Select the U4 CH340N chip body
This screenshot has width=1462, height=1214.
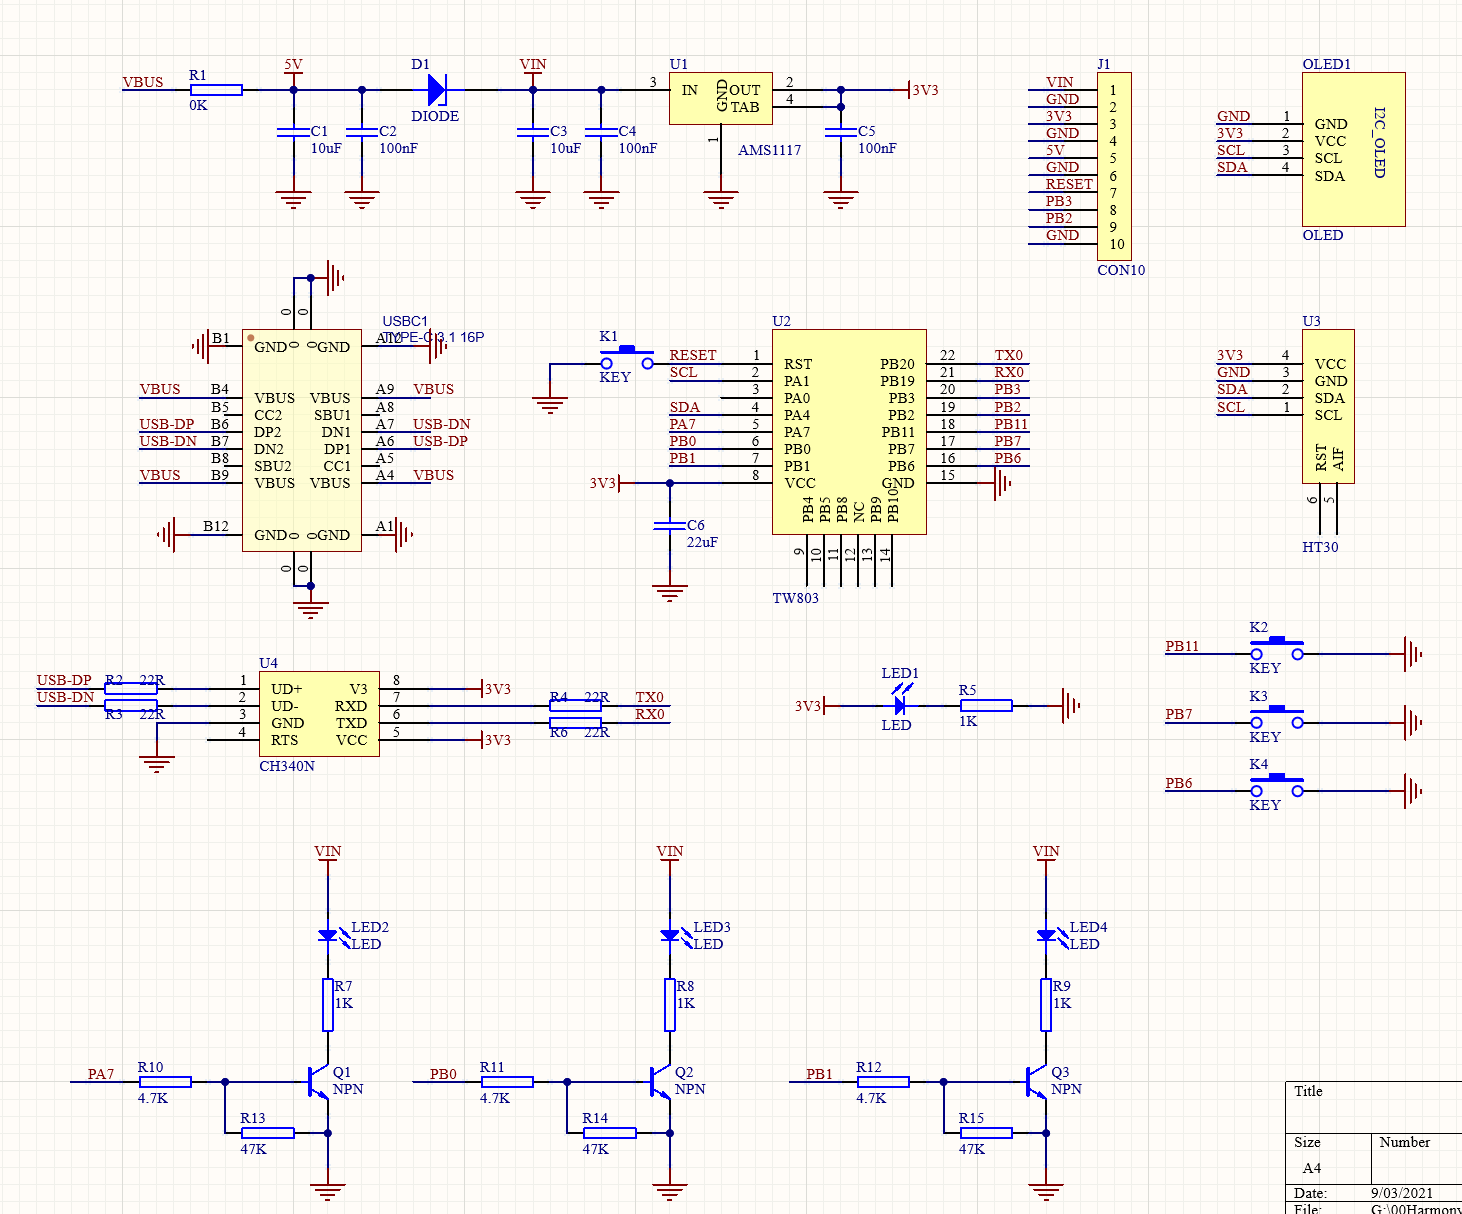tap(319, 714)
